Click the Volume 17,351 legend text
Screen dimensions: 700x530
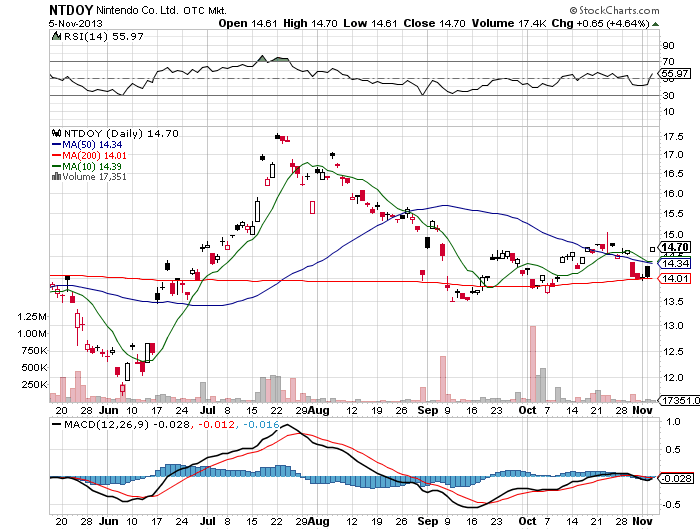click(94, 176)
